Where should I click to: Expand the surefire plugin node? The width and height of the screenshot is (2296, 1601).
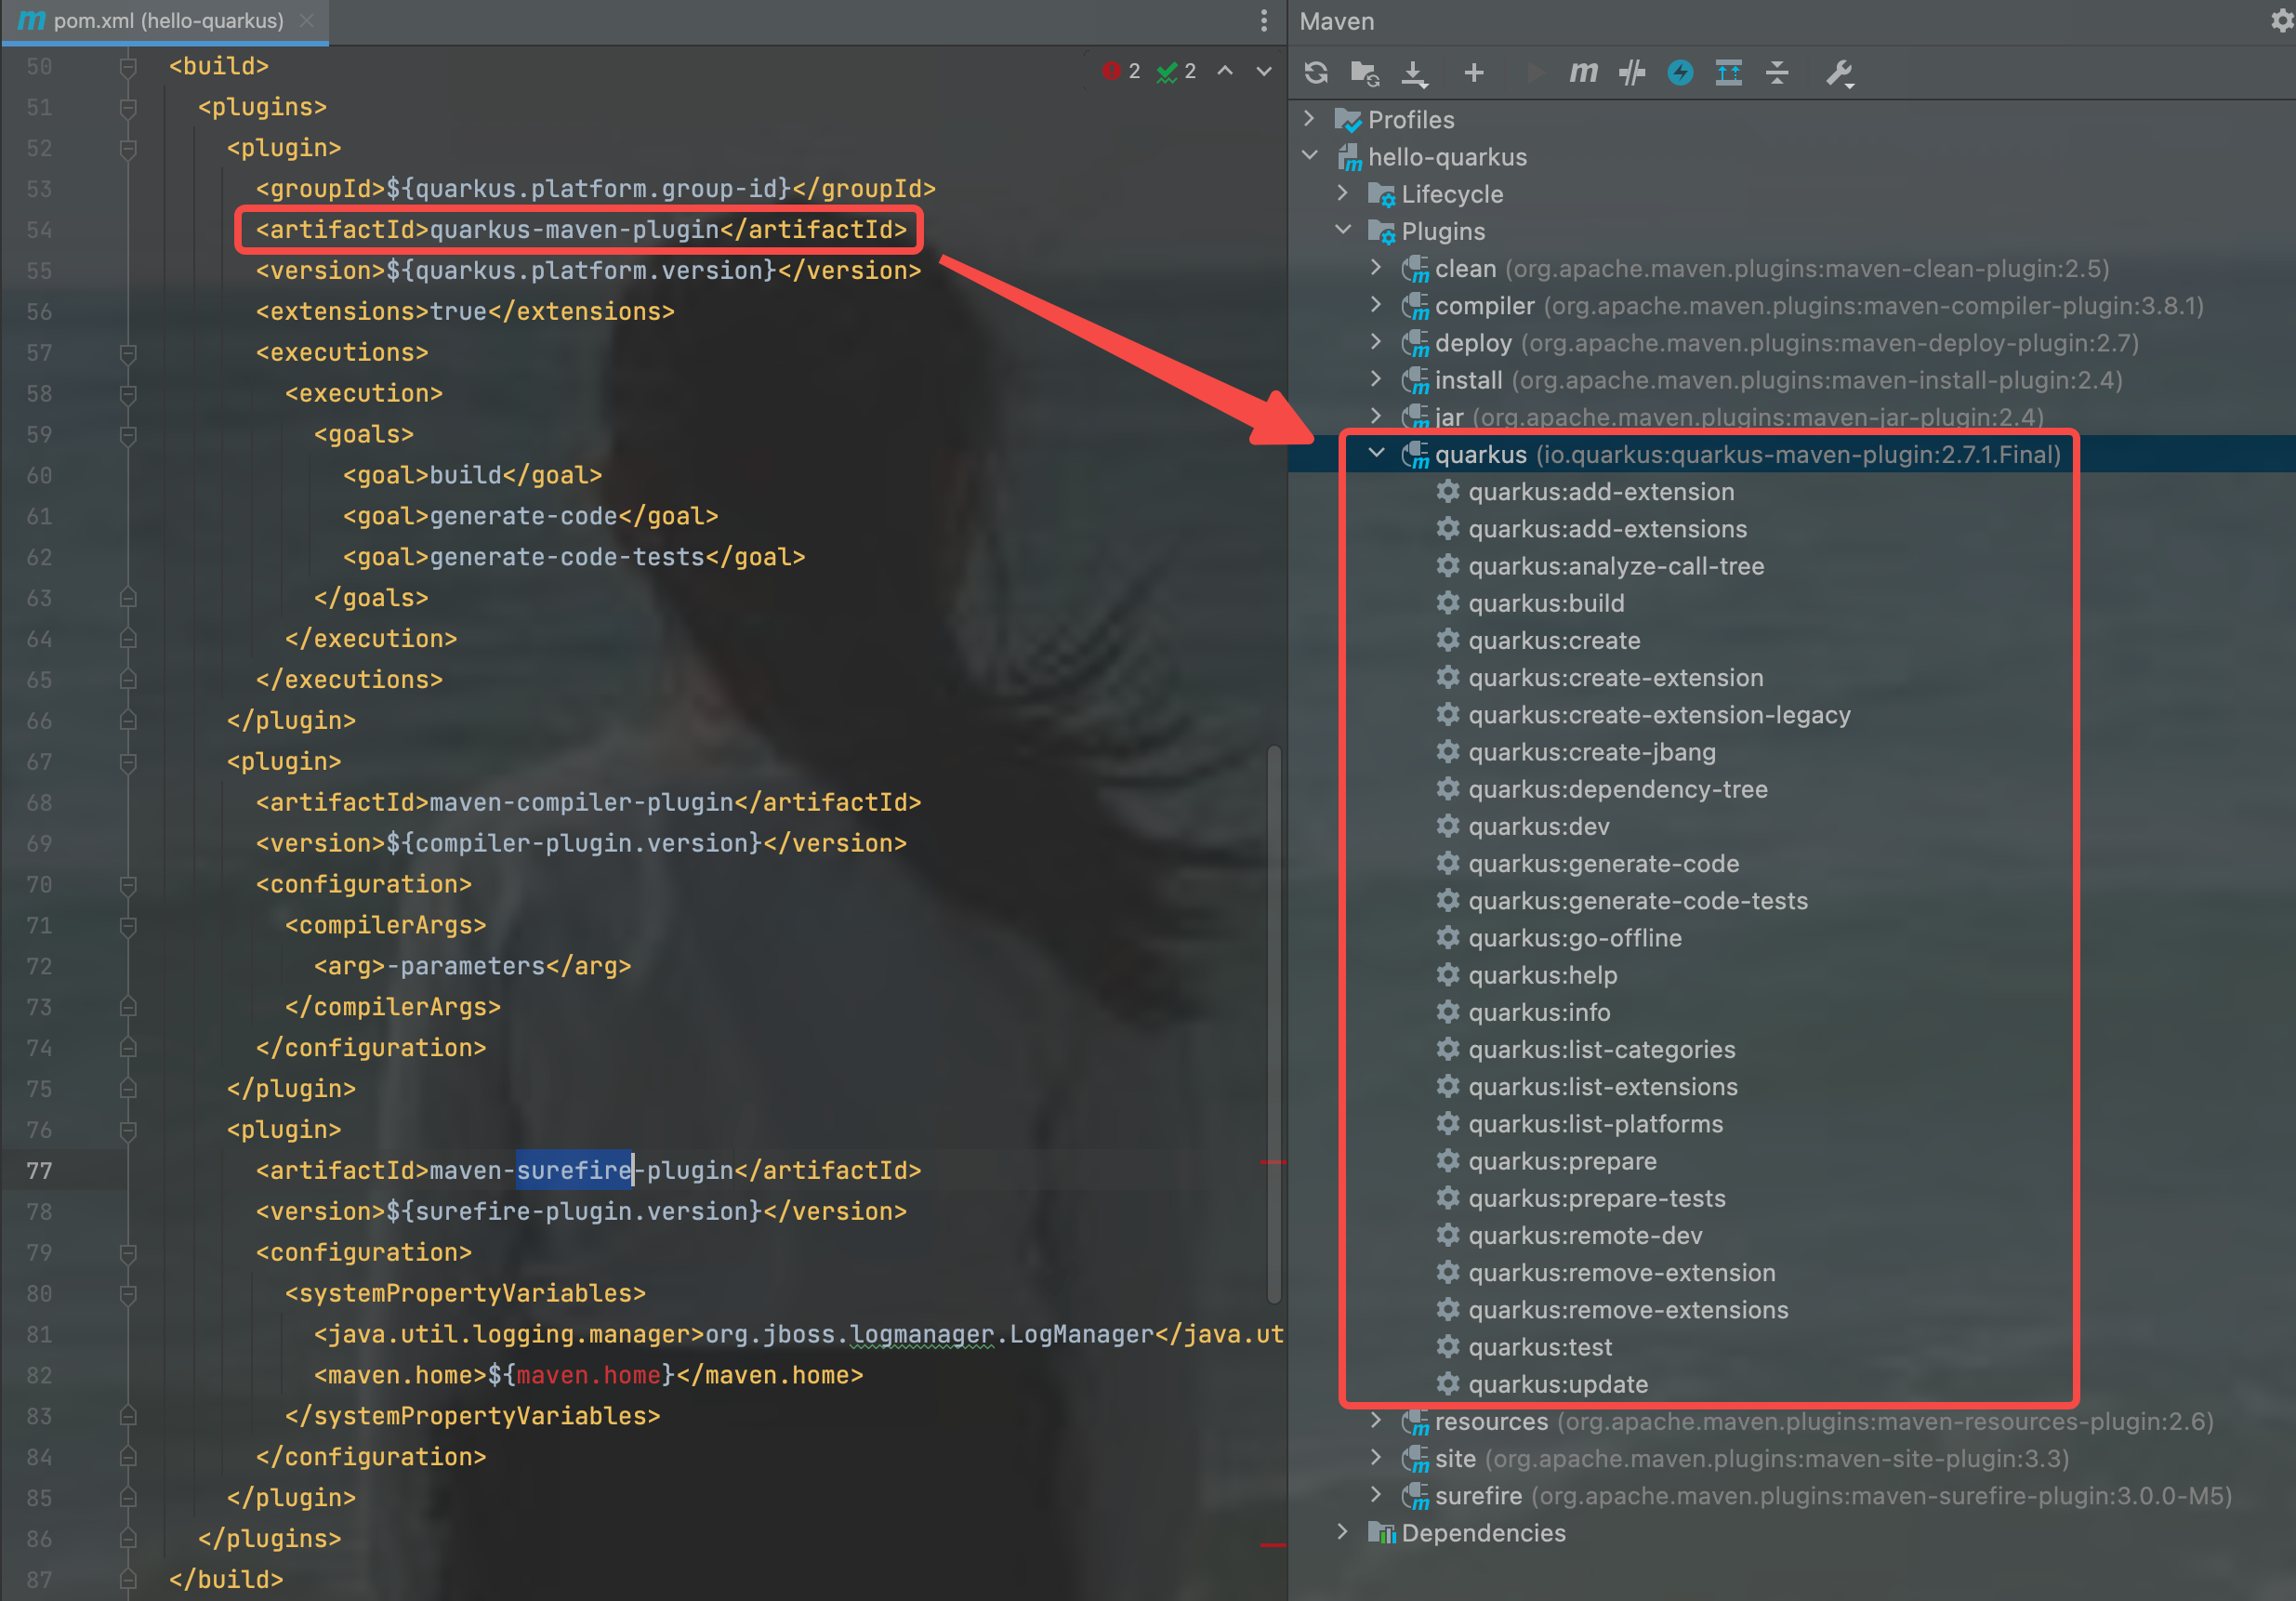coord(1377,1494)
